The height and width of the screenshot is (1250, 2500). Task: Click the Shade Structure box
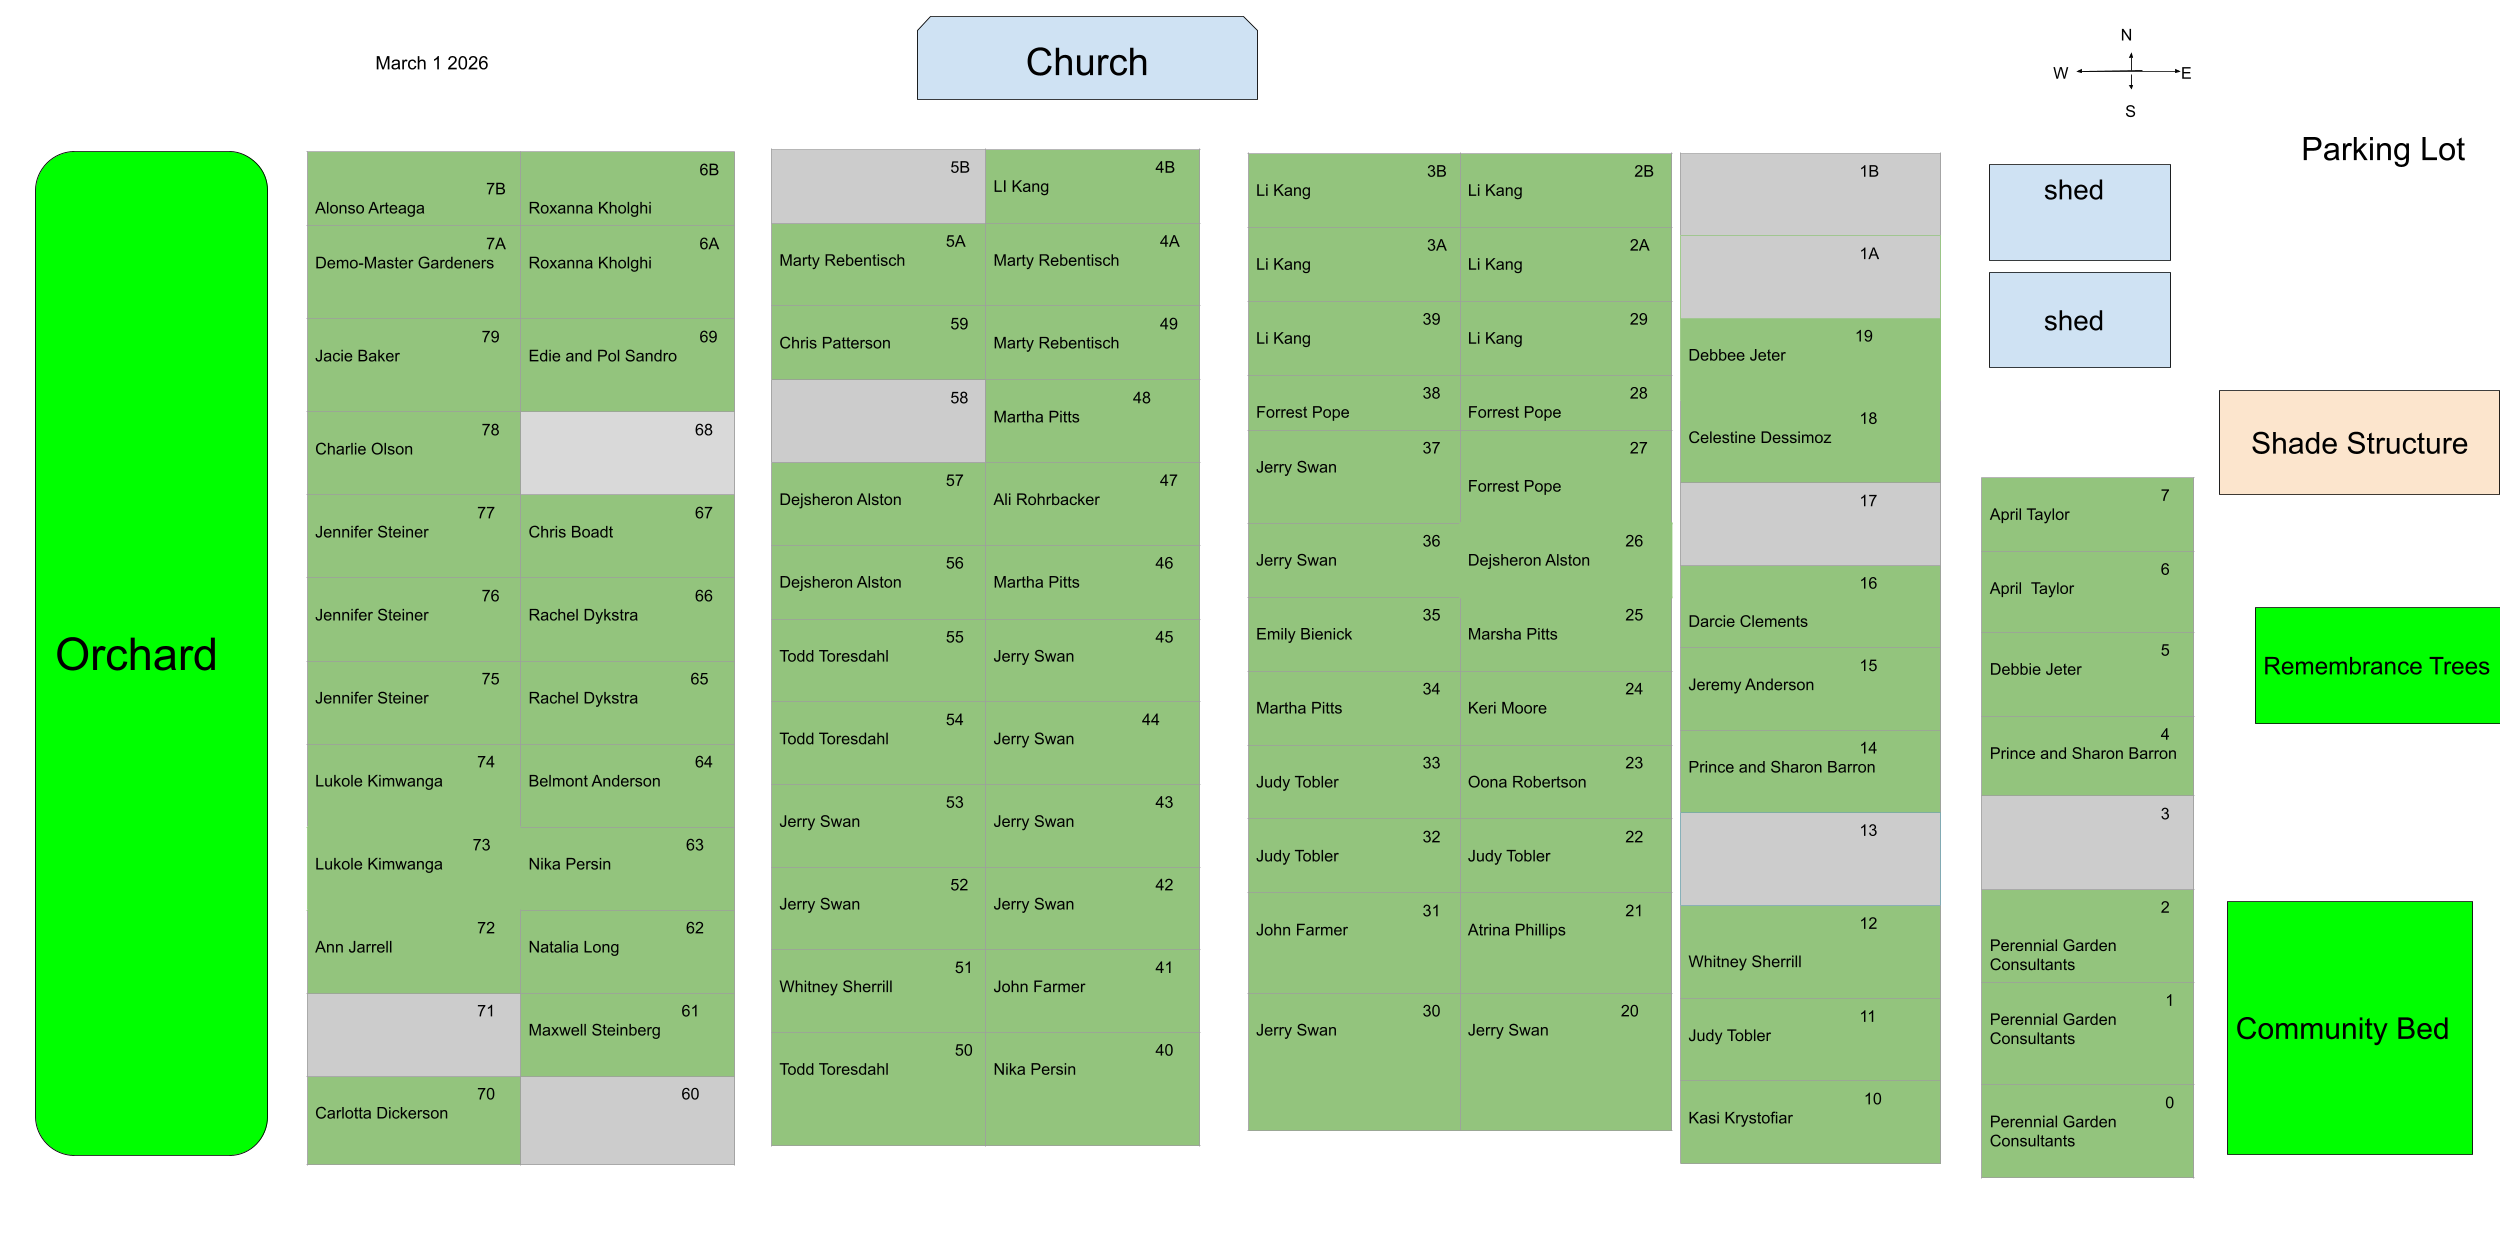[x=2358, y=443]
